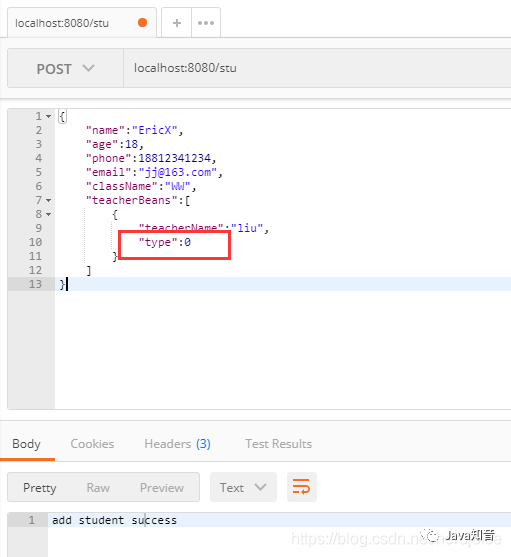Open the Headers (3) tab
The width and height of the screenshot is (511, 557).
click(x=177, y=444)
